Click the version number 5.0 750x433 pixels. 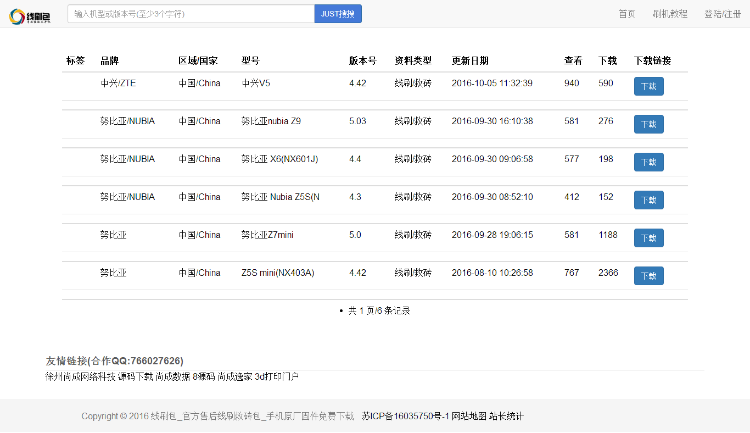[x=355, y=235]
